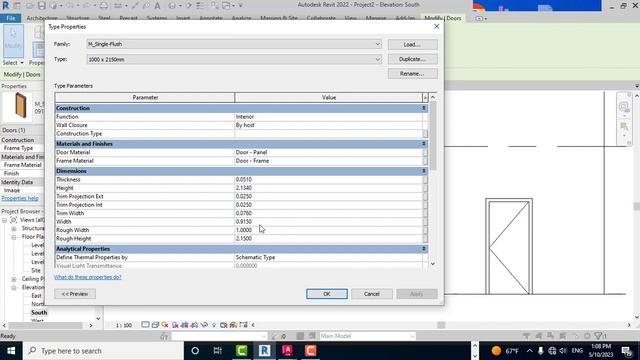
Task: Click the selection filter funnel icon in status bar
Action: coord(599,336)
